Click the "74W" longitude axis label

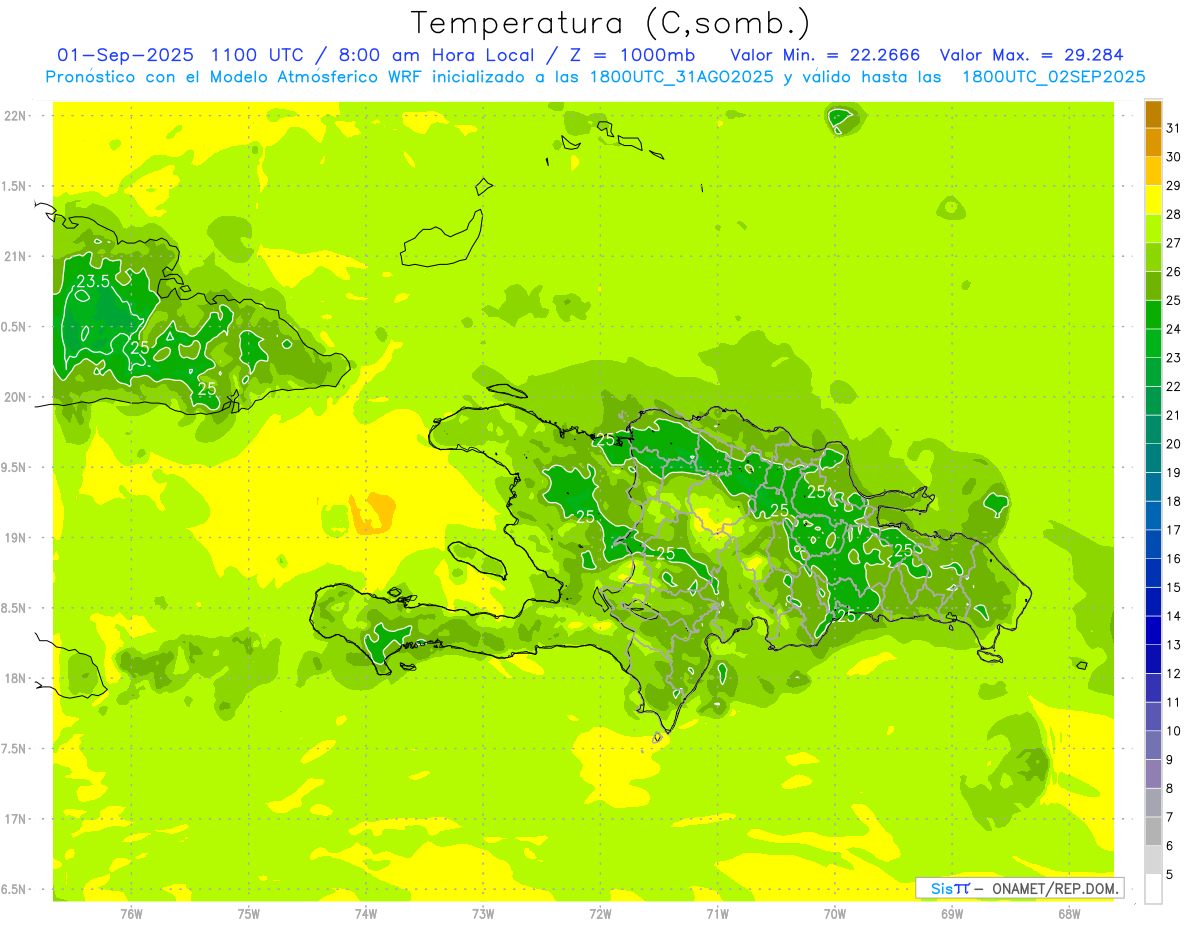tap(366, 914)
